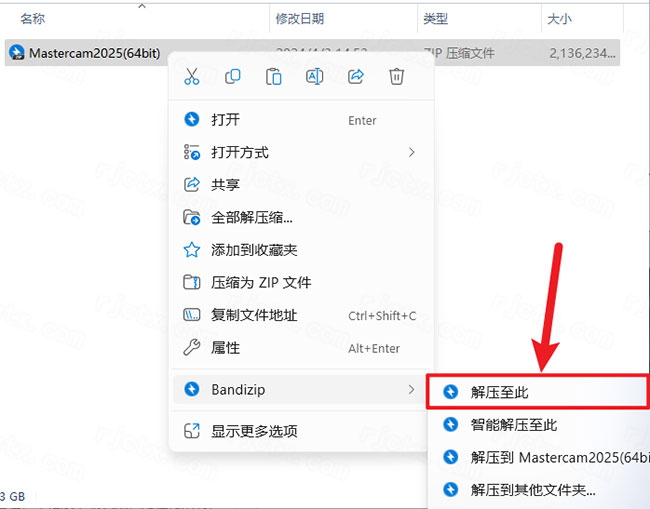Select 共享 in the context menu
Screen dimensions: 650x509
pyautogui.click(x=301, y=185)
